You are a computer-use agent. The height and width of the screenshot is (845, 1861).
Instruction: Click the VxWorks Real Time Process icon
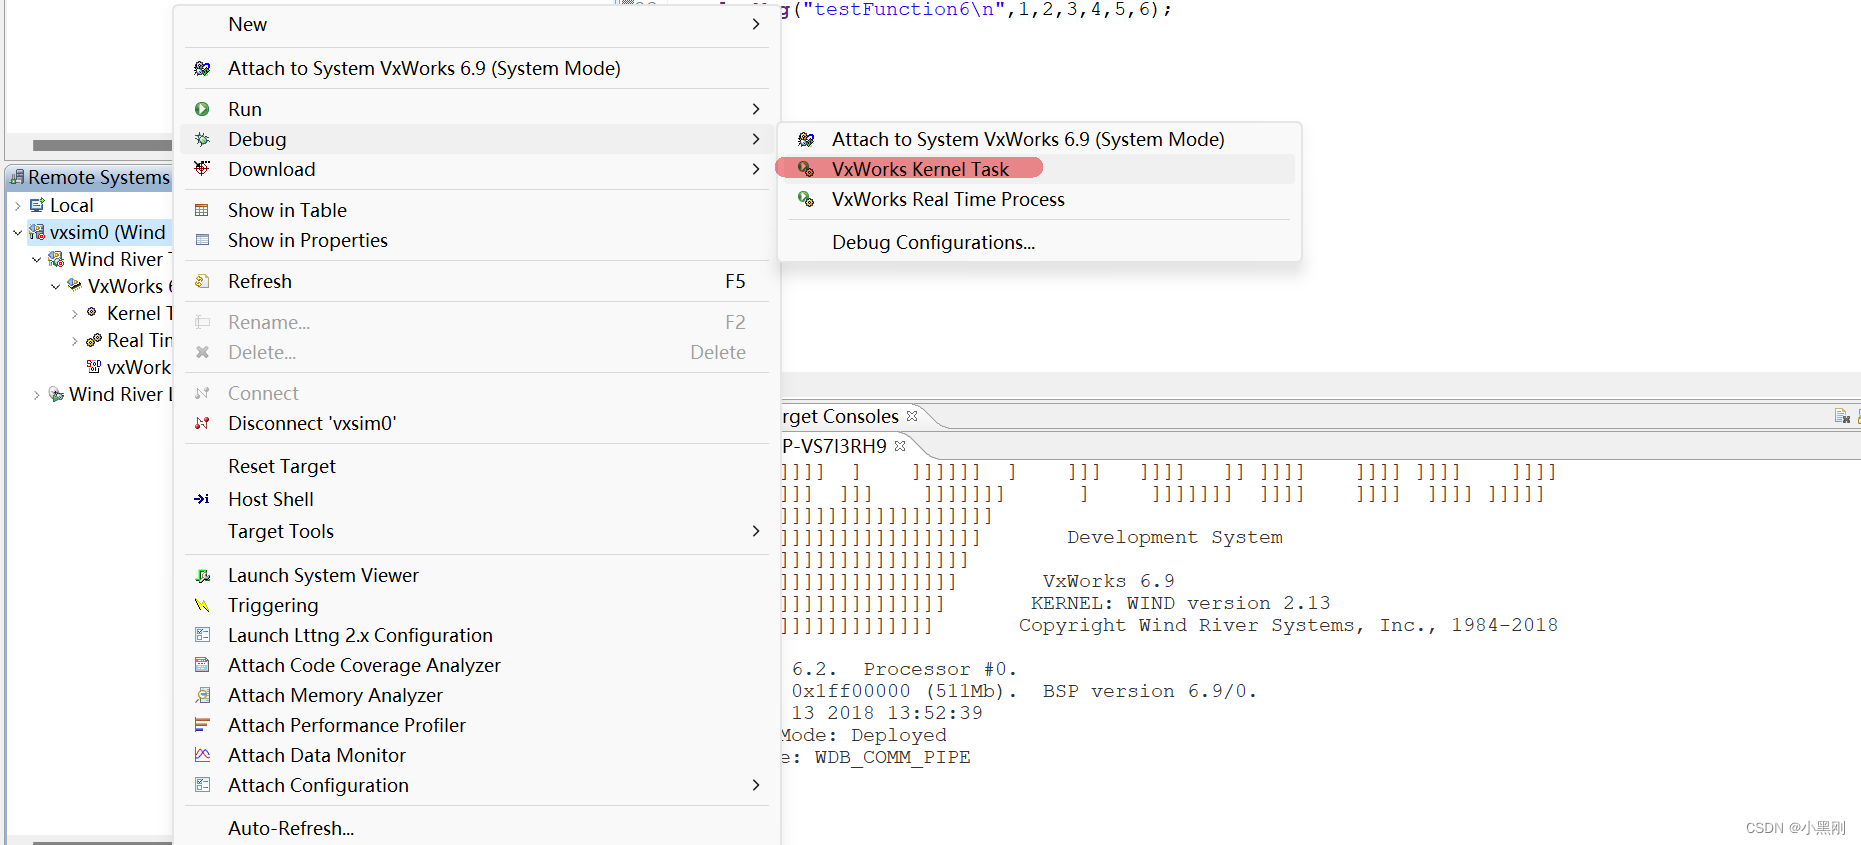coord(806,199)
